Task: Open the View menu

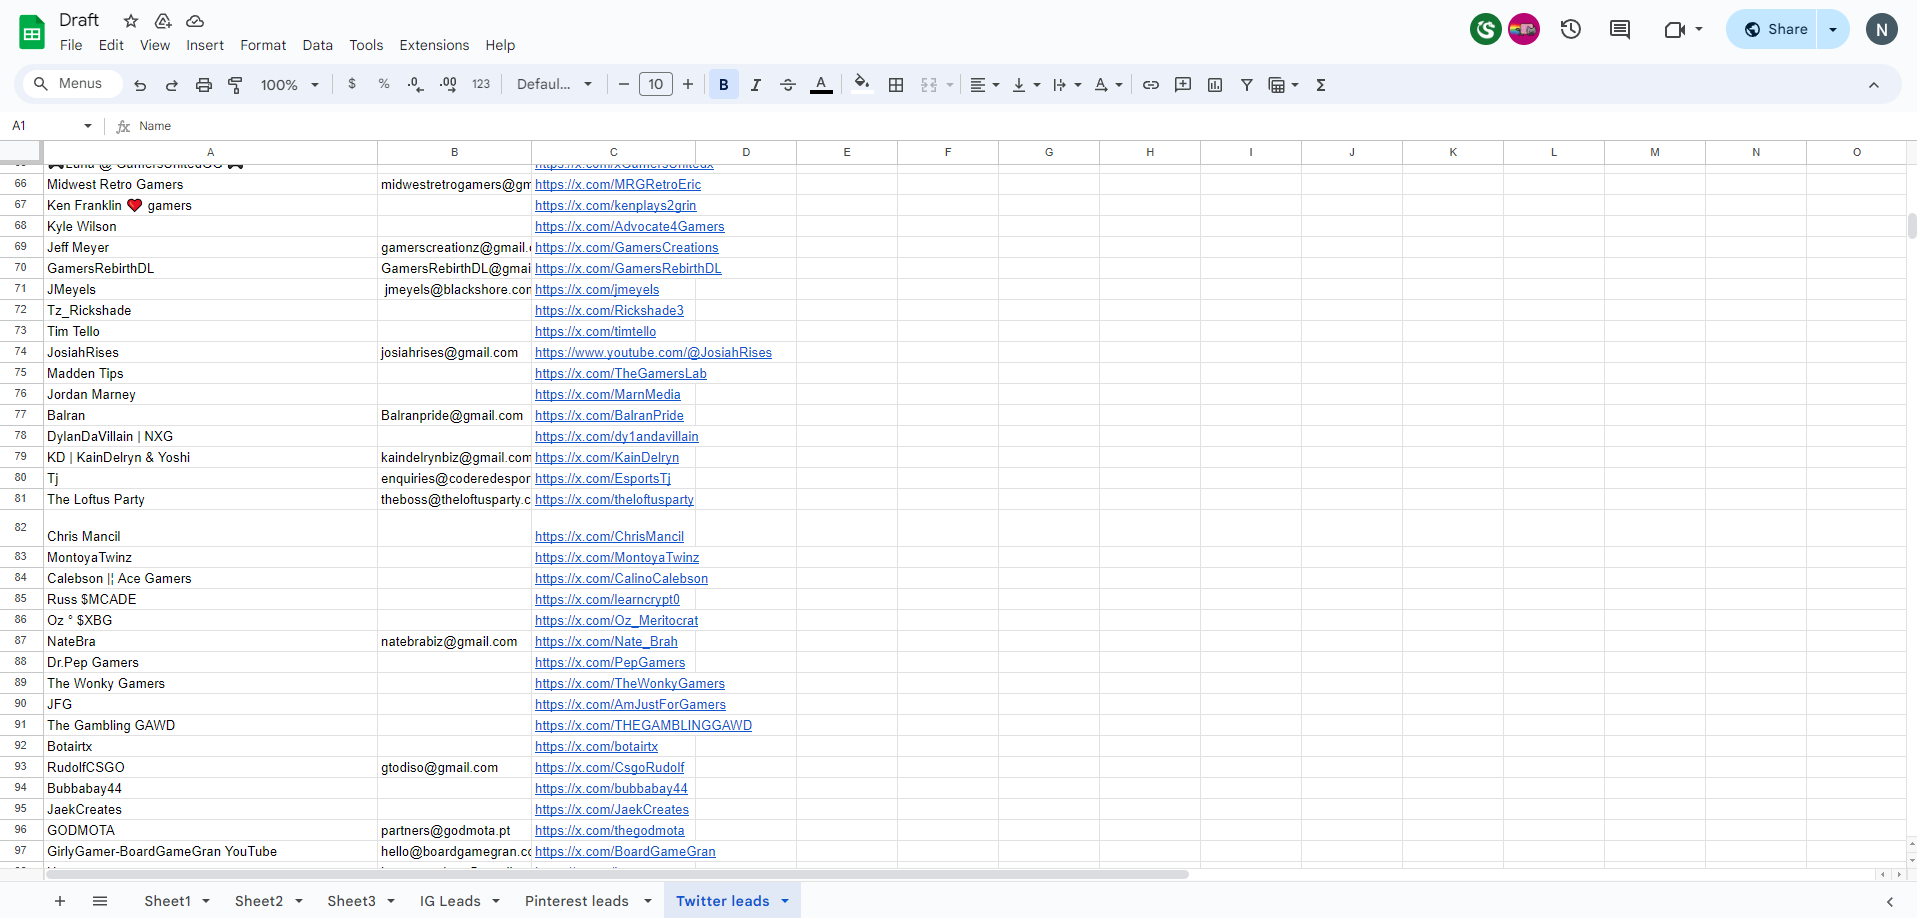Action: click(155, 45)
